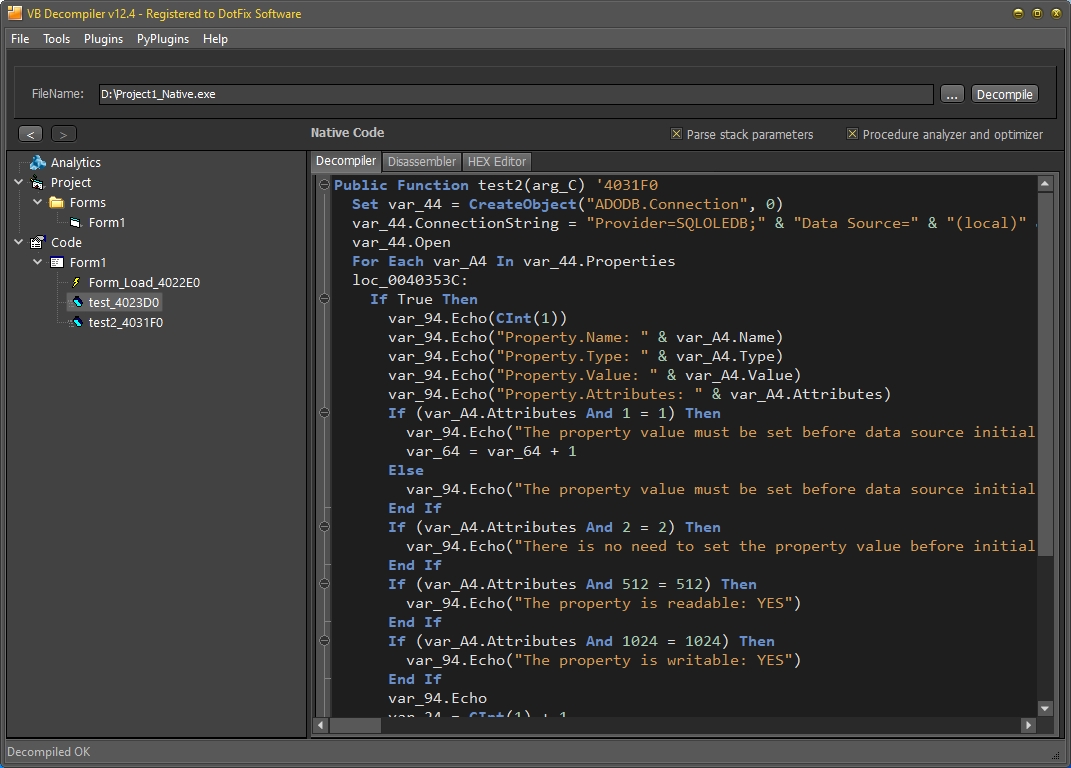Click 'var_94.Echo(CInt(1))' code line

pos(477,318)
